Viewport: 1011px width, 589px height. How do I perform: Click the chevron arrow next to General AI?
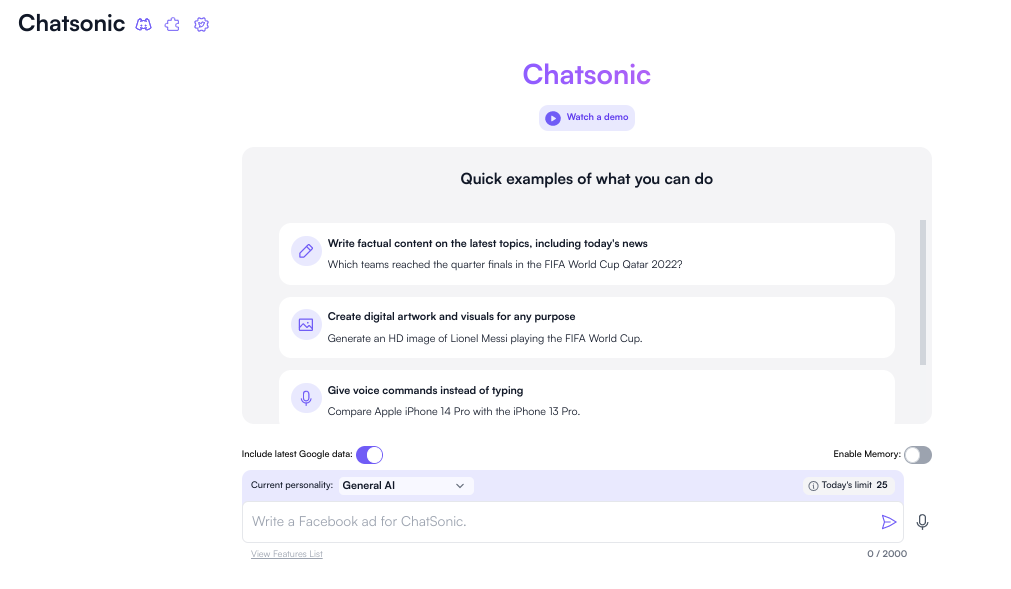(x=460, y=486)
